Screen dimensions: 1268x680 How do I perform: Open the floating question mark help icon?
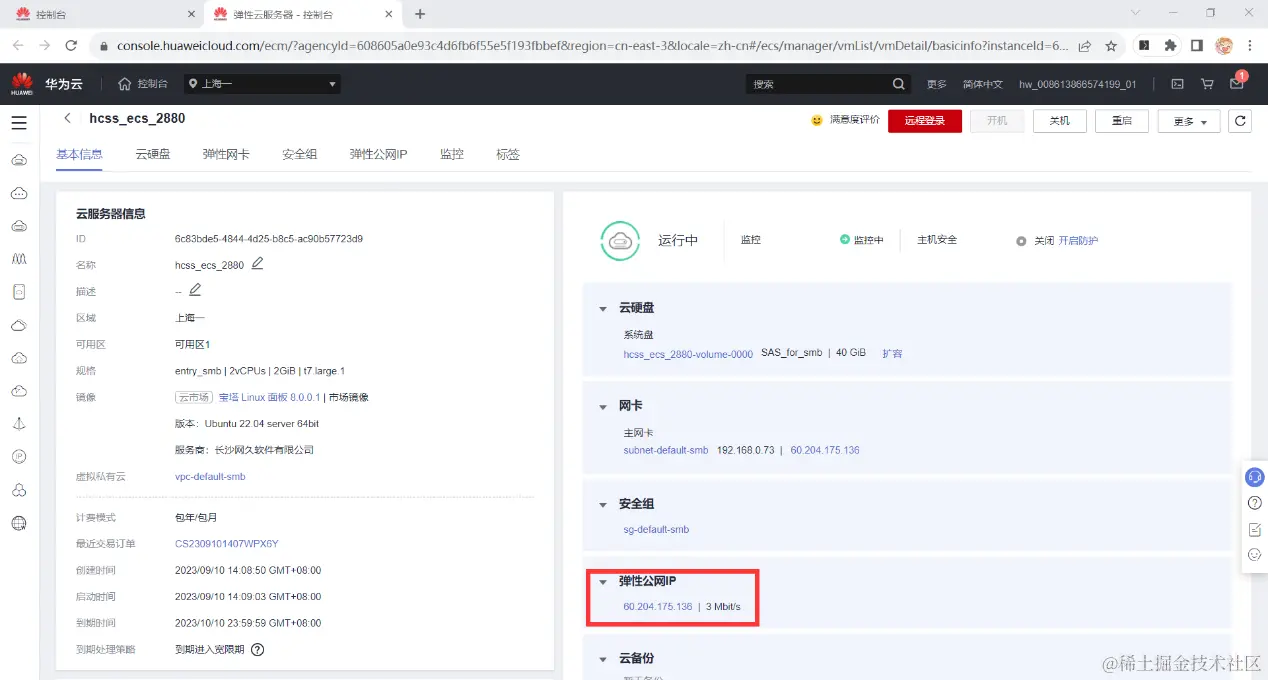tap(1254, 503)
